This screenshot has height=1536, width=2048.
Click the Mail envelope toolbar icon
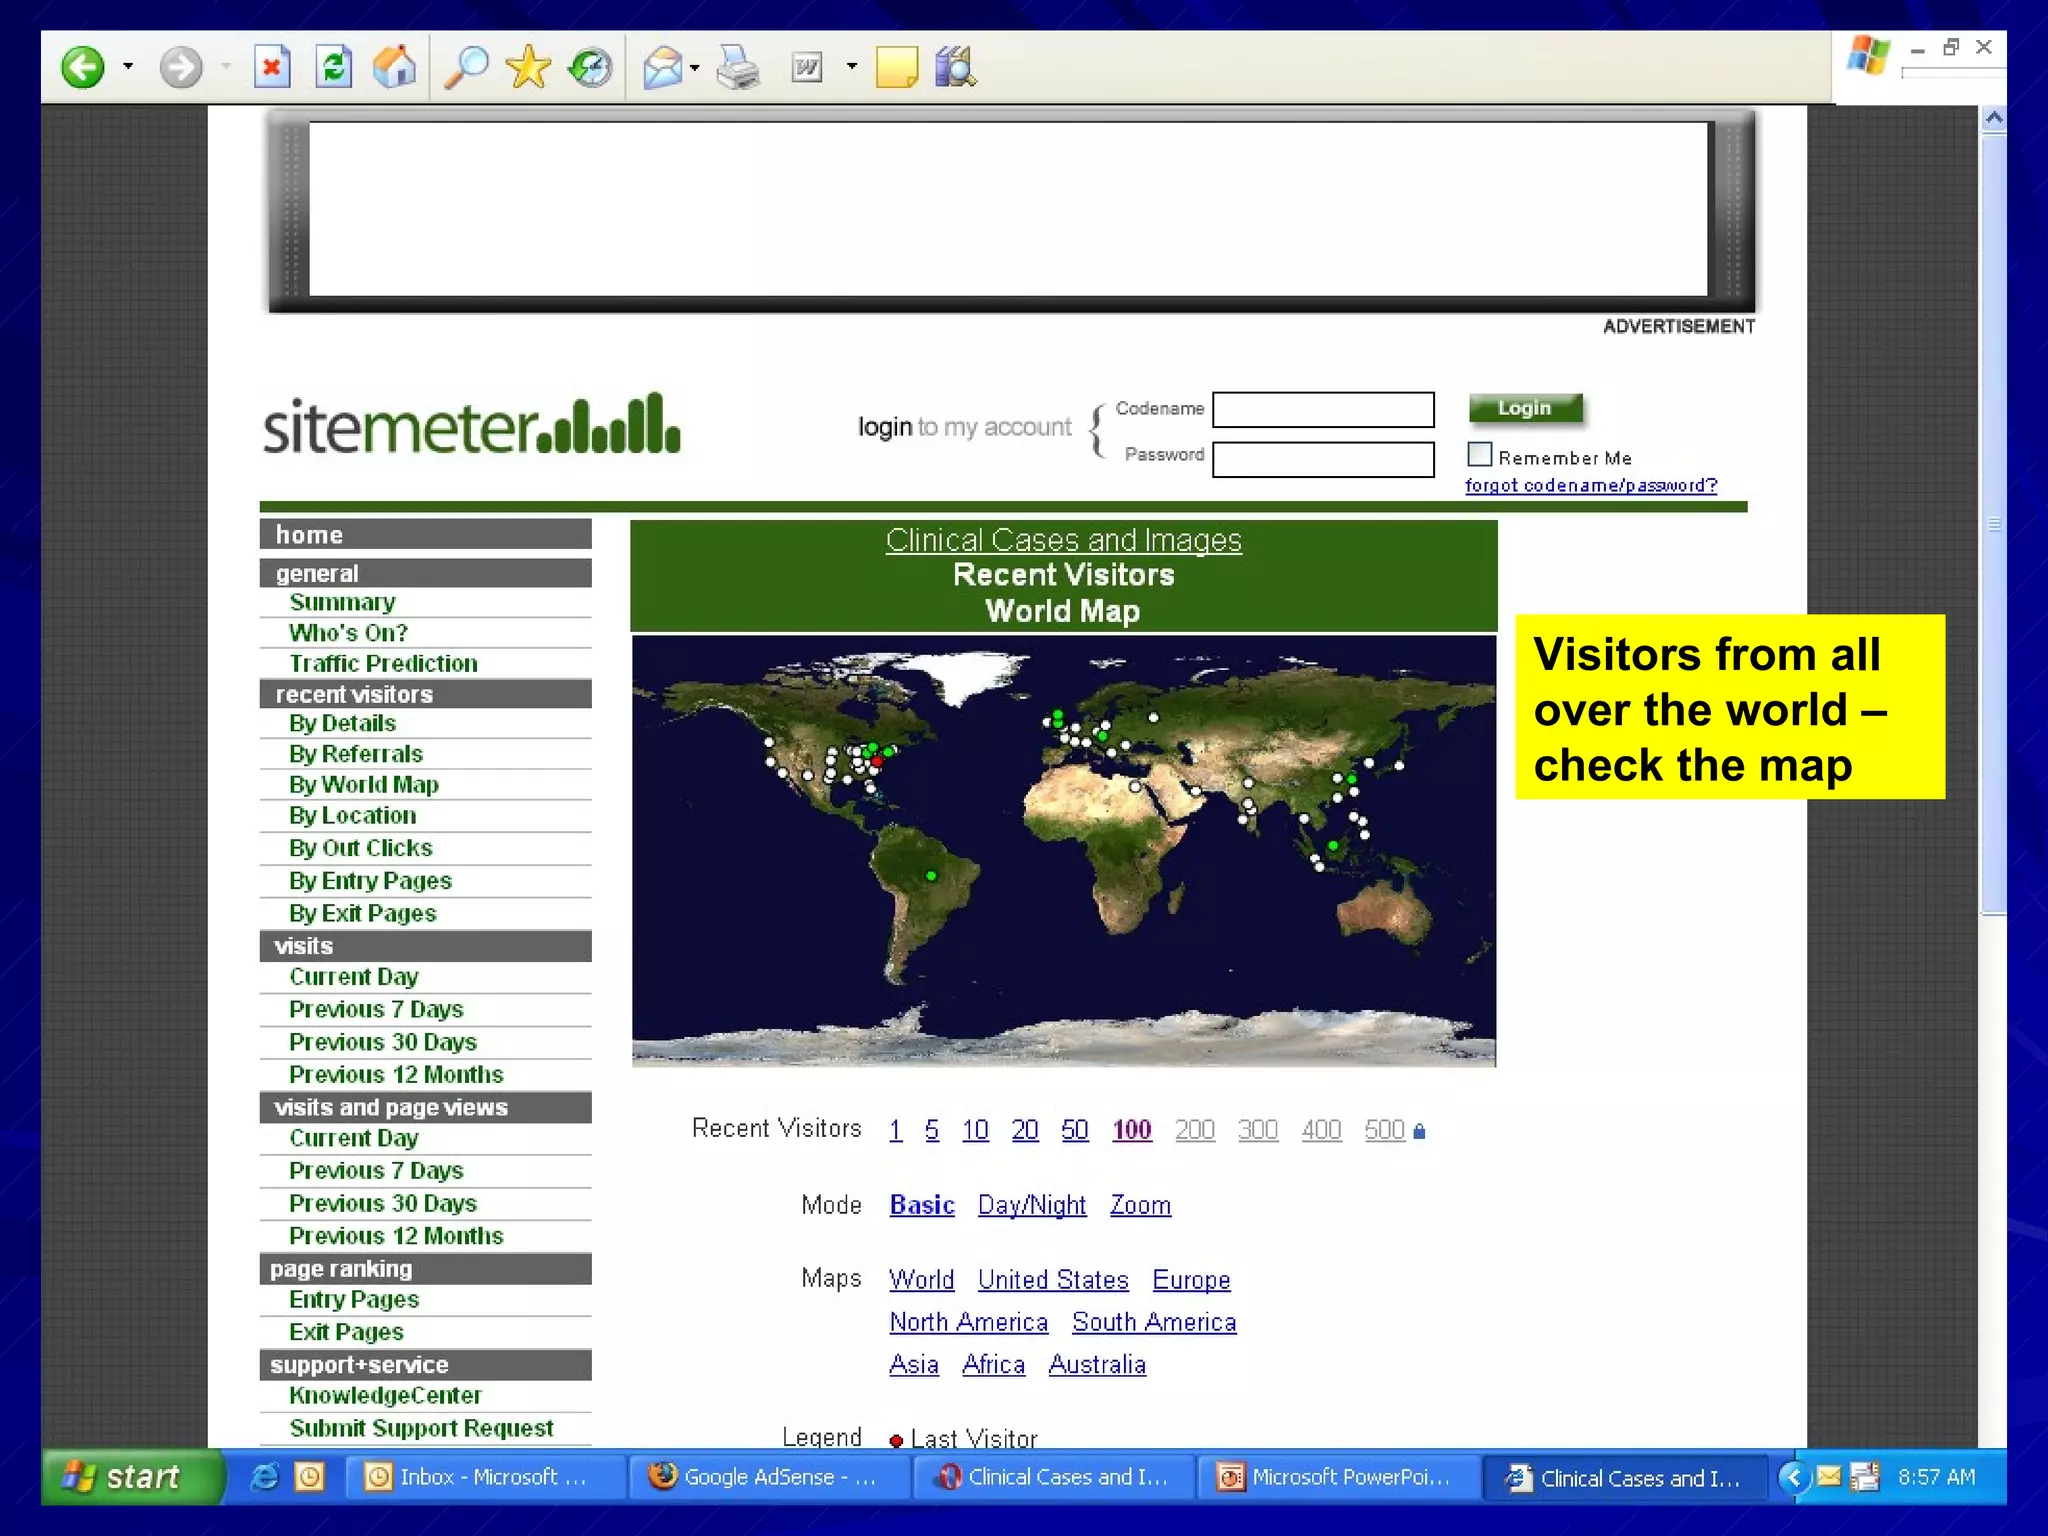point(662,68)
